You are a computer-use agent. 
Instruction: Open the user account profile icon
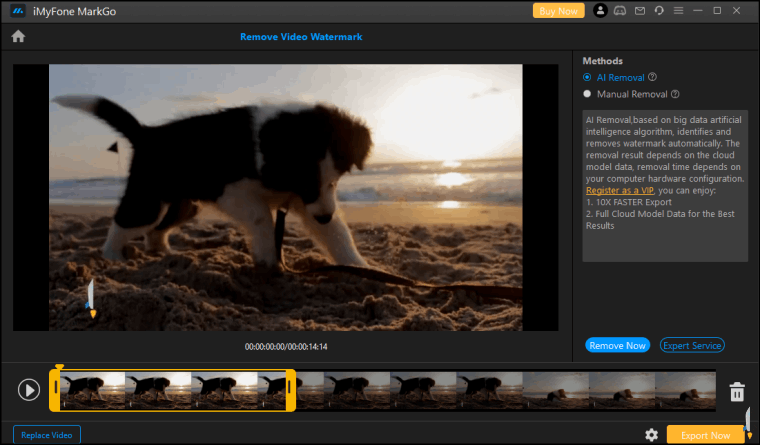(x=600, y=11)
